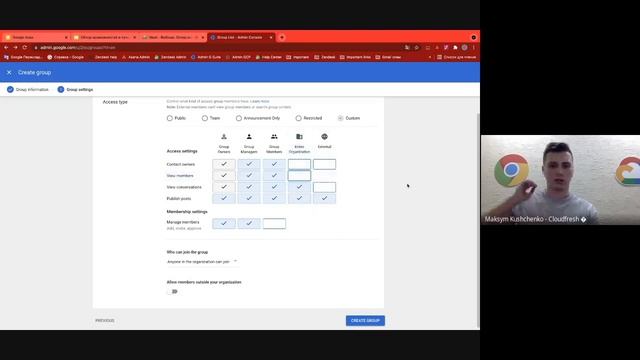Click the presenter's webcam video thumbnail

[x=560, y=180]
